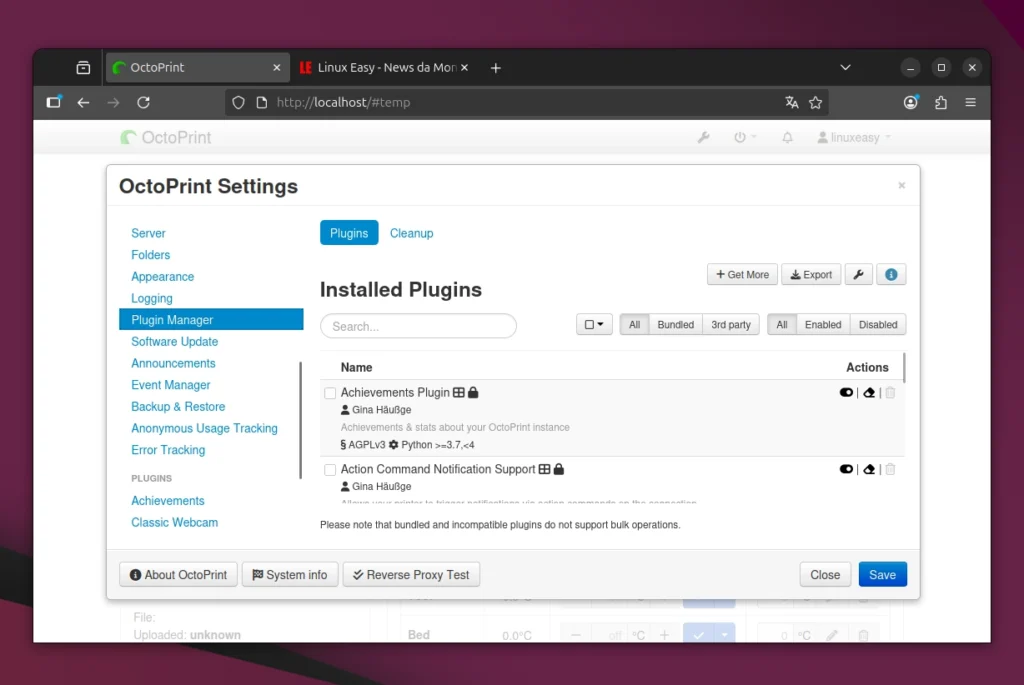Switch to the Cleanup tab
This screenshot has width=1024, height=685.
pyautogui.click(x=411, y=233)
